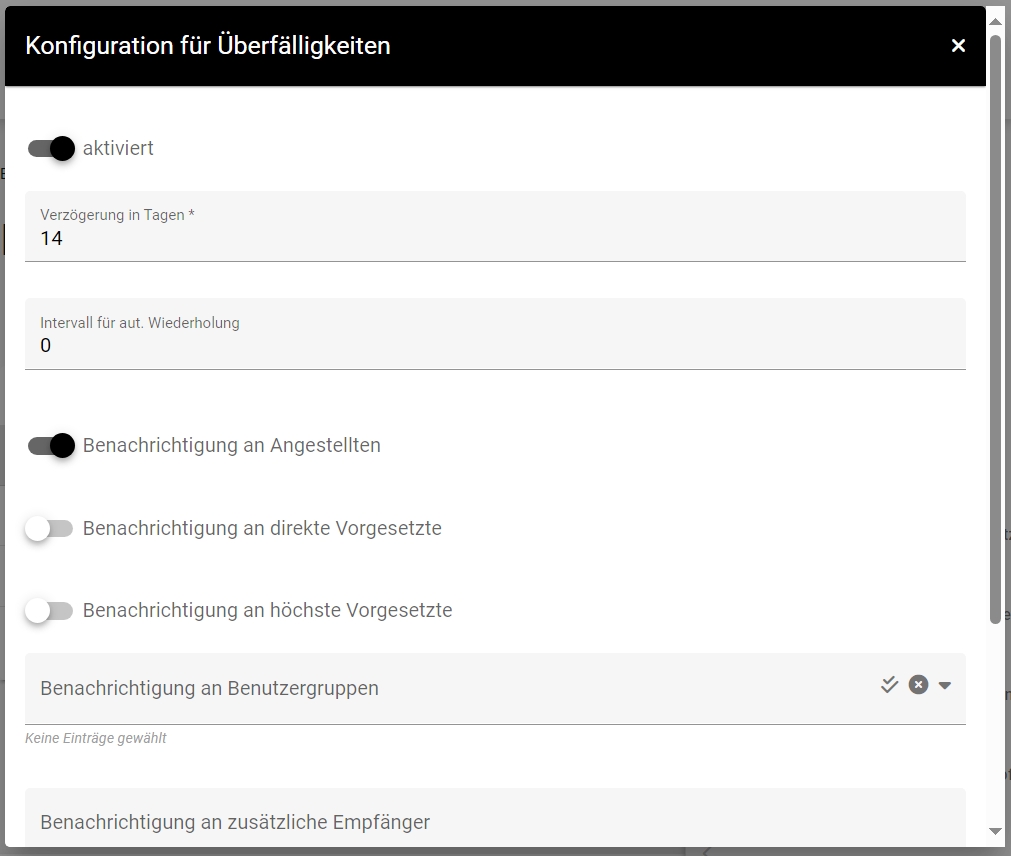Click the 'Benachrichtigung an direkte Vorgesetzte' label
The image size is (1011, 856).
coord(262,529)
